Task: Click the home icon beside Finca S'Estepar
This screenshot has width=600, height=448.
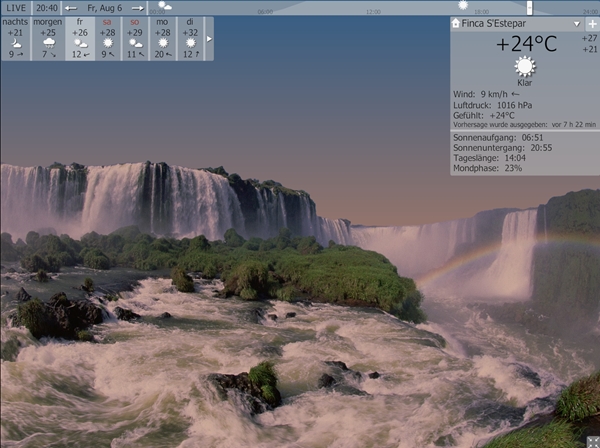Action: tap(455, 23)
